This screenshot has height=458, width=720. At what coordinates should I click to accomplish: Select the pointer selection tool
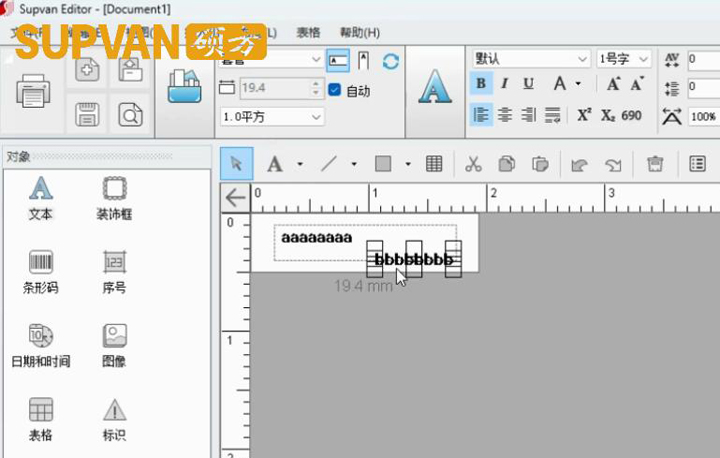click(x=236, y=164)
